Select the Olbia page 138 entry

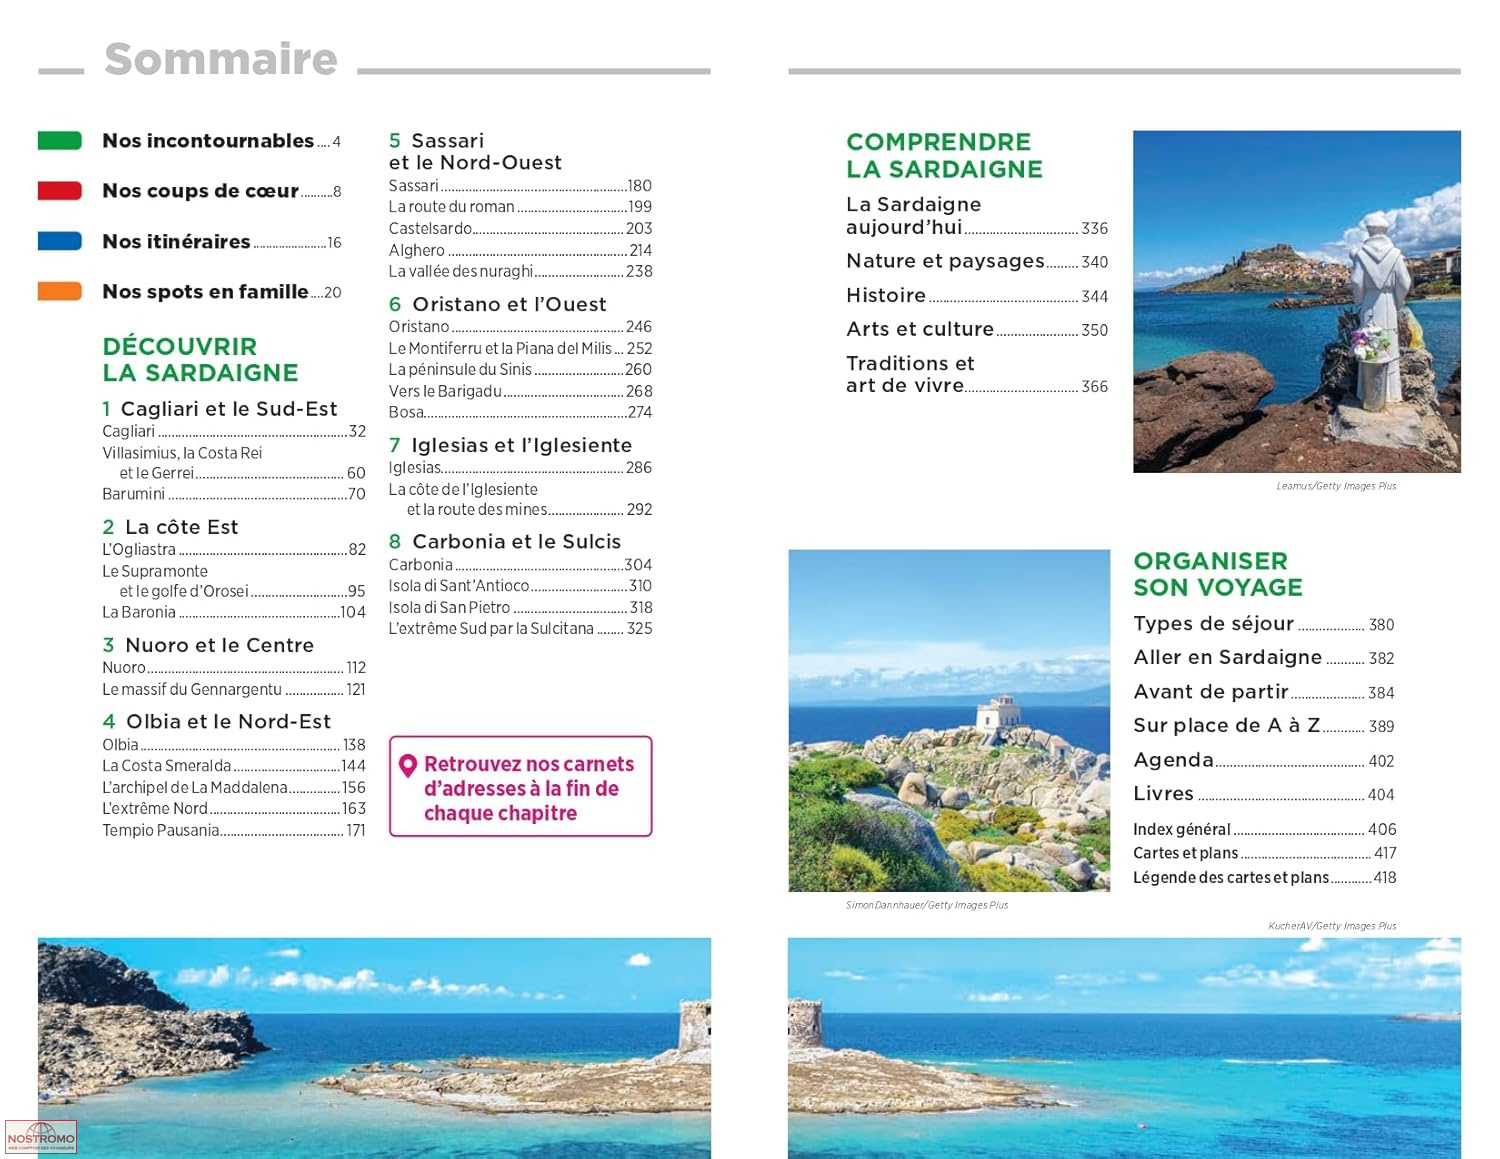(234, 745)
